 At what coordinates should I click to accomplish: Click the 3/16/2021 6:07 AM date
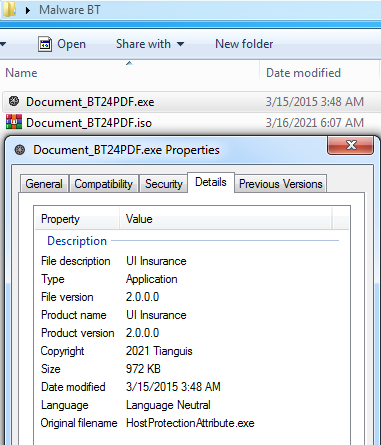314,123
